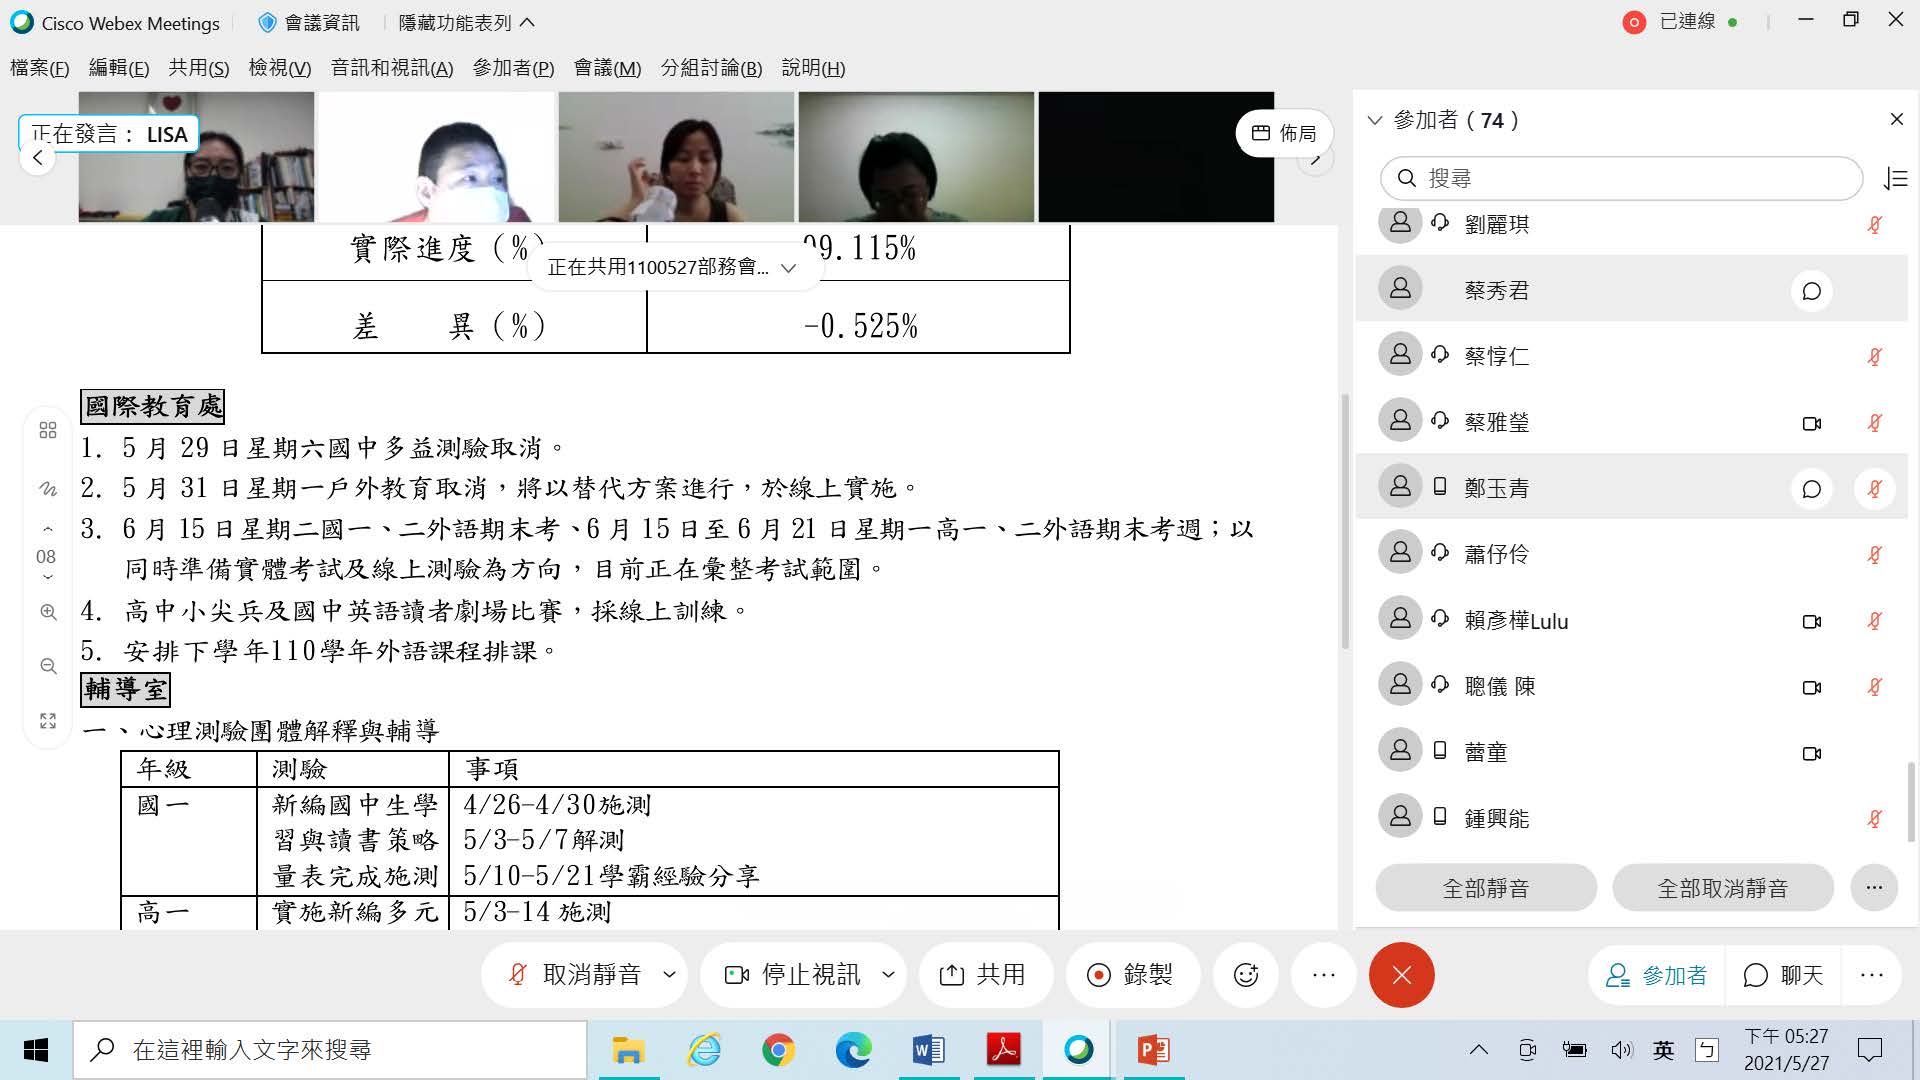Click the emoji reactions icon
The height and width of the screenshot is (1080, 1920).
(1245, 975)
